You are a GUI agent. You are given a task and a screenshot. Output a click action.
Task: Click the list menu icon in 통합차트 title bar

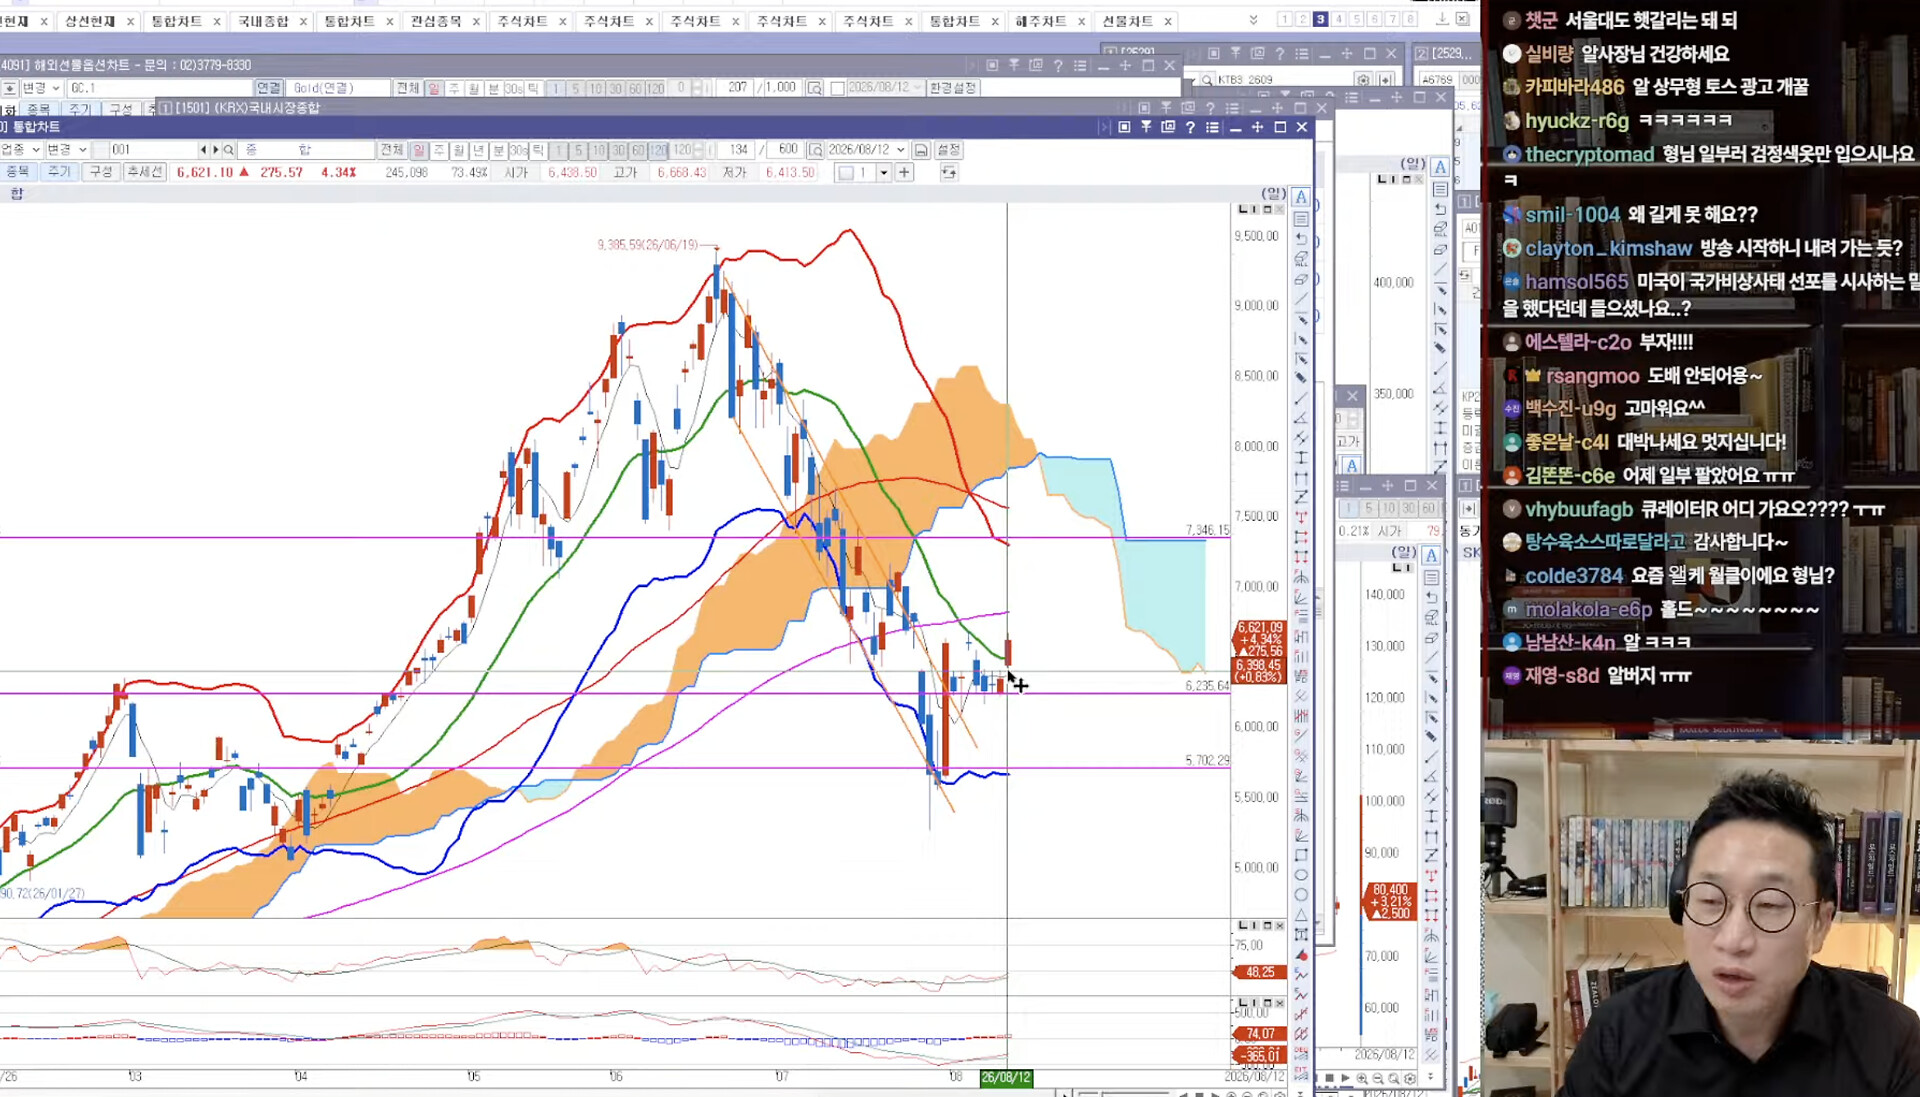click(1212, 127)
